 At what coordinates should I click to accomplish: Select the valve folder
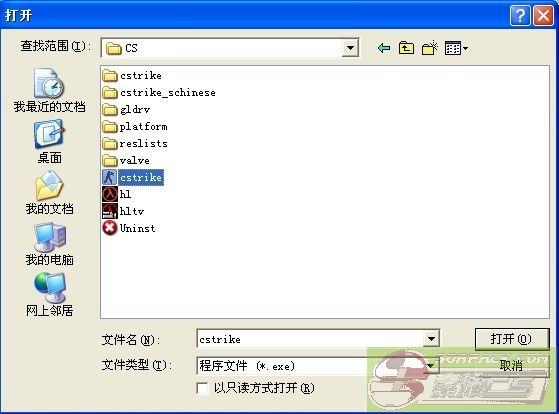(x=126, y=160)
